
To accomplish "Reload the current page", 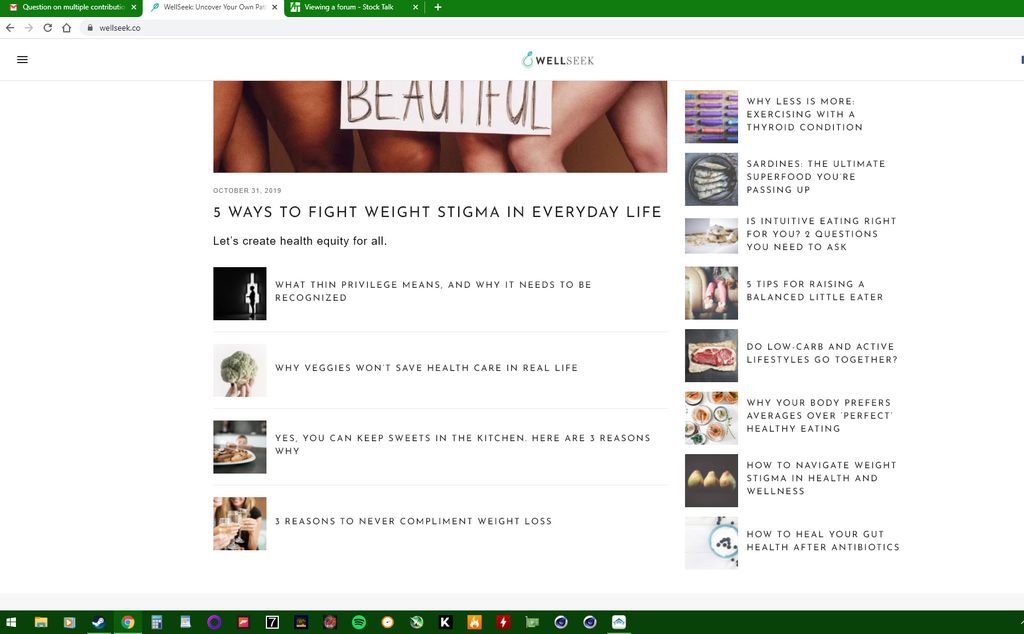I will (x=48, y=27).
